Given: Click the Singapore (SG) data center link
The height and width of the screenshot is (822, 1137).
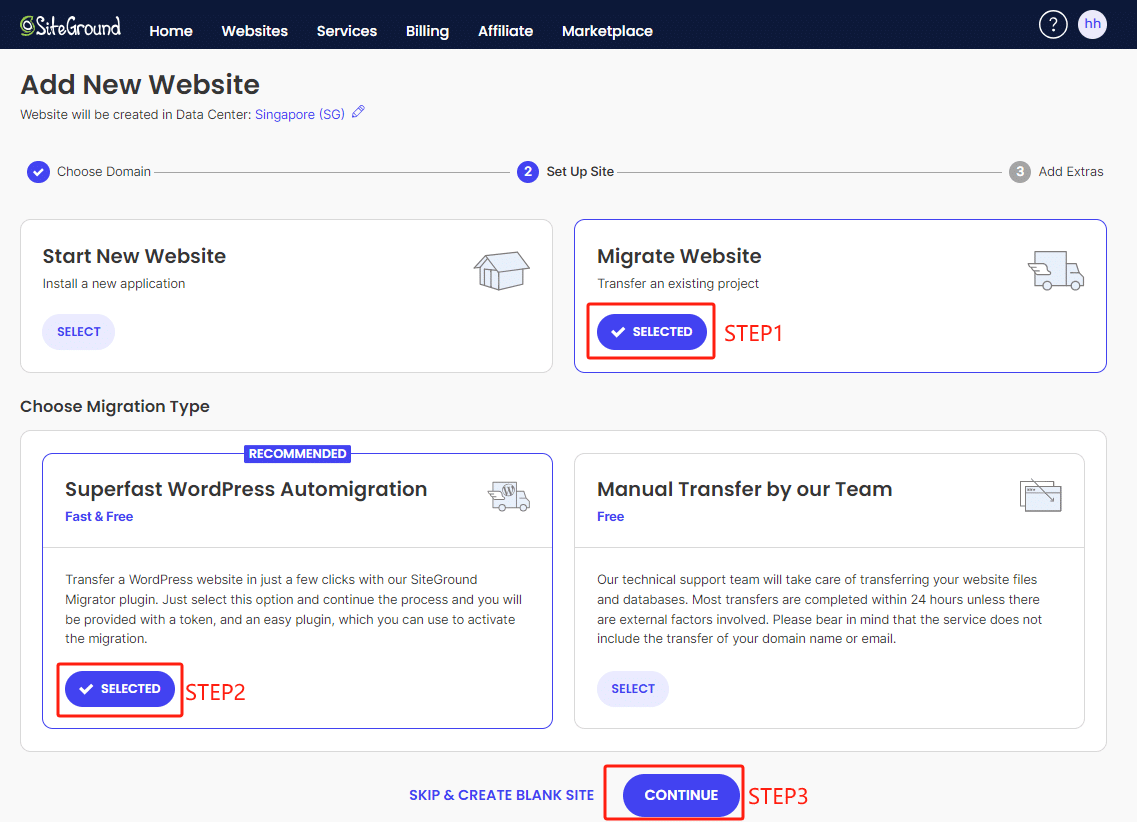Looking at the screenshot, I should [299, 115].
